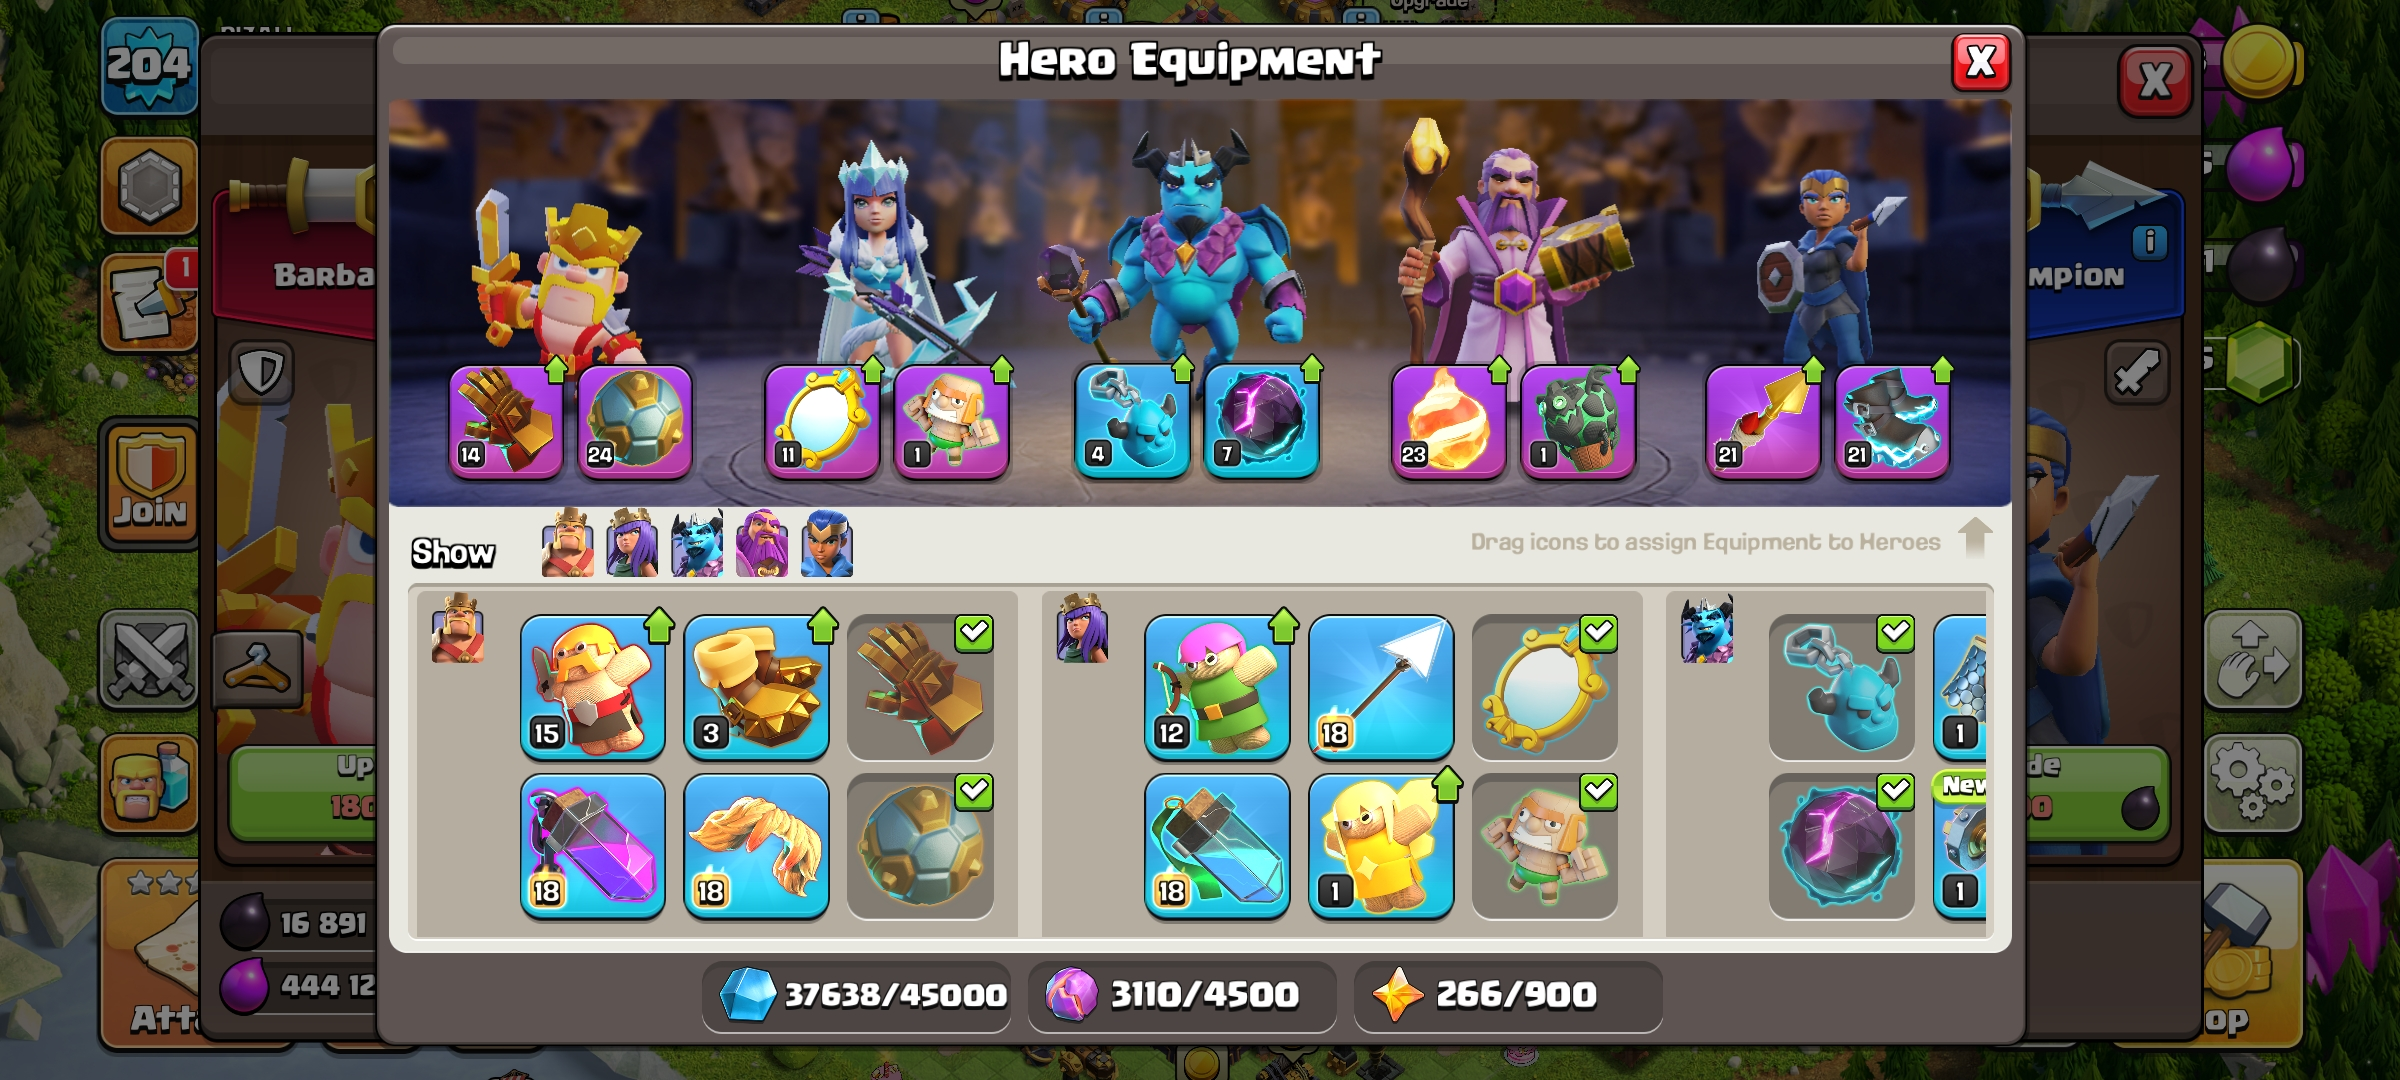Image resolution: width=2400 pixels, height=1080 pixels.
Task: Select the Rage Vial level 18 equipment
Action: click(593, 846)
